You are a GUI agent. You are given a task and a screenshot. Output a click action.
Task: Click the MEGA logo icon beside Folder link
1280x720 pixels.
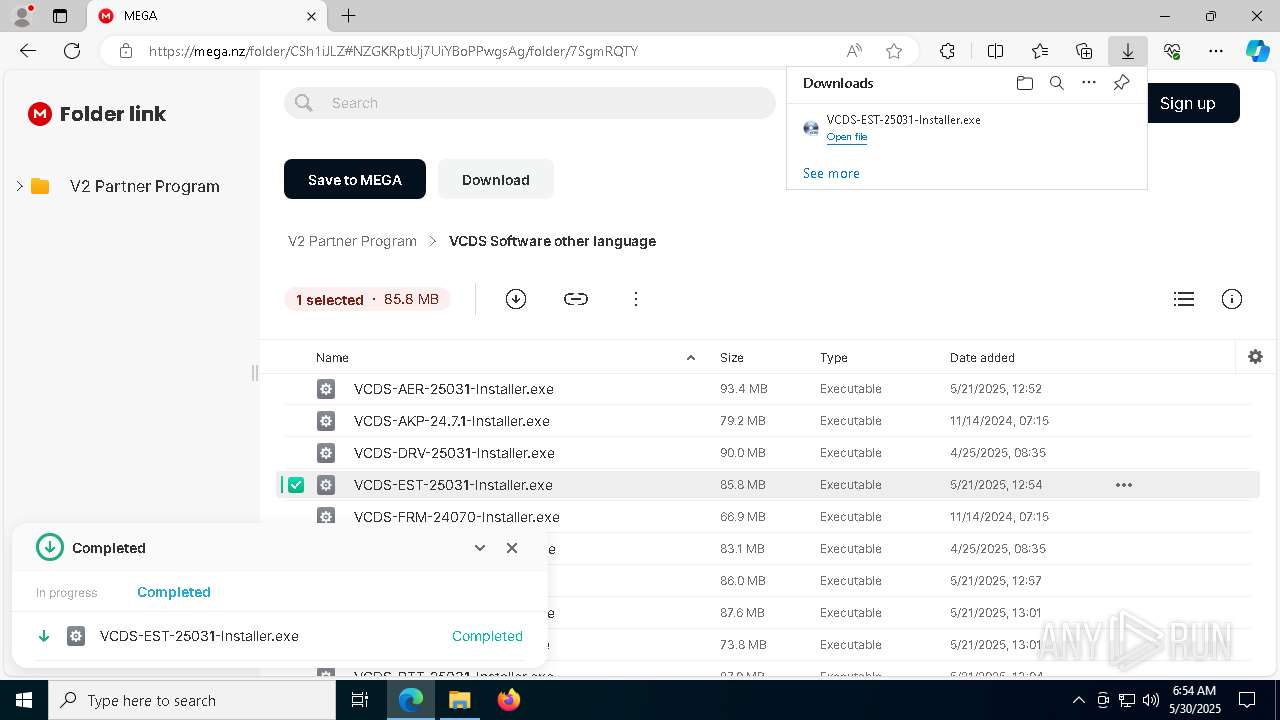click(x=40, y=114)
